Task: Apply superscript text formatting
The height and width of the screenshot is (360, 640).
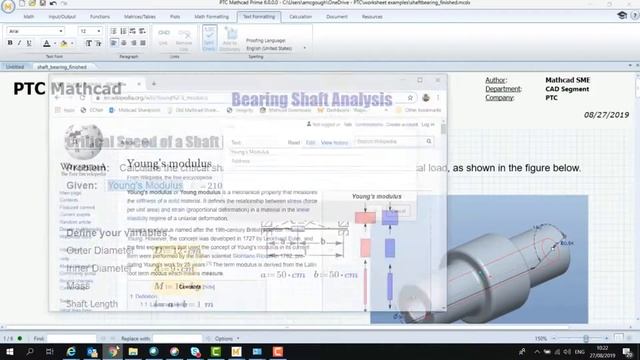Action: tap(89, 43)
